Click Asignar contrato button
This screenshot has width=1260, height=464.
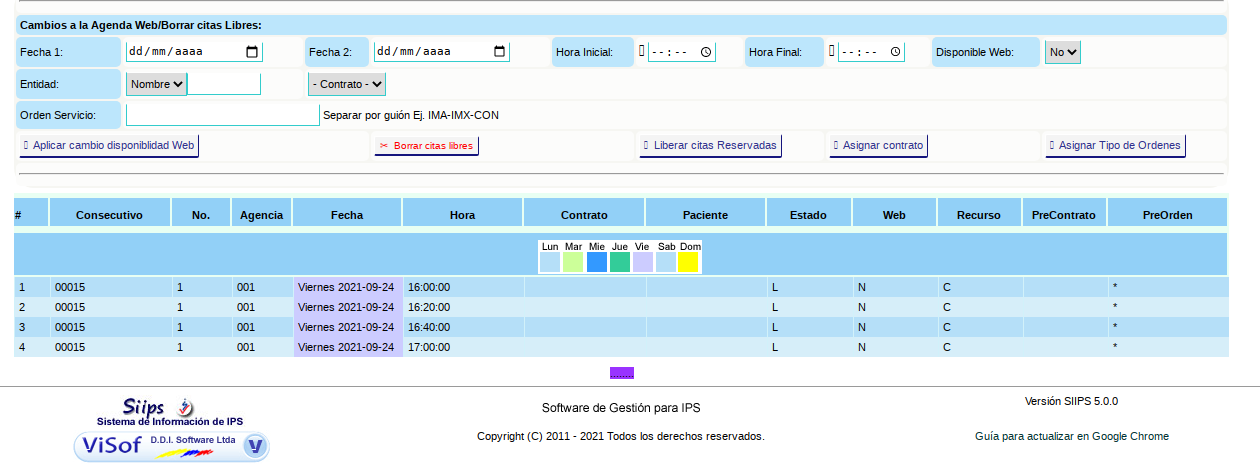(877, 145)
